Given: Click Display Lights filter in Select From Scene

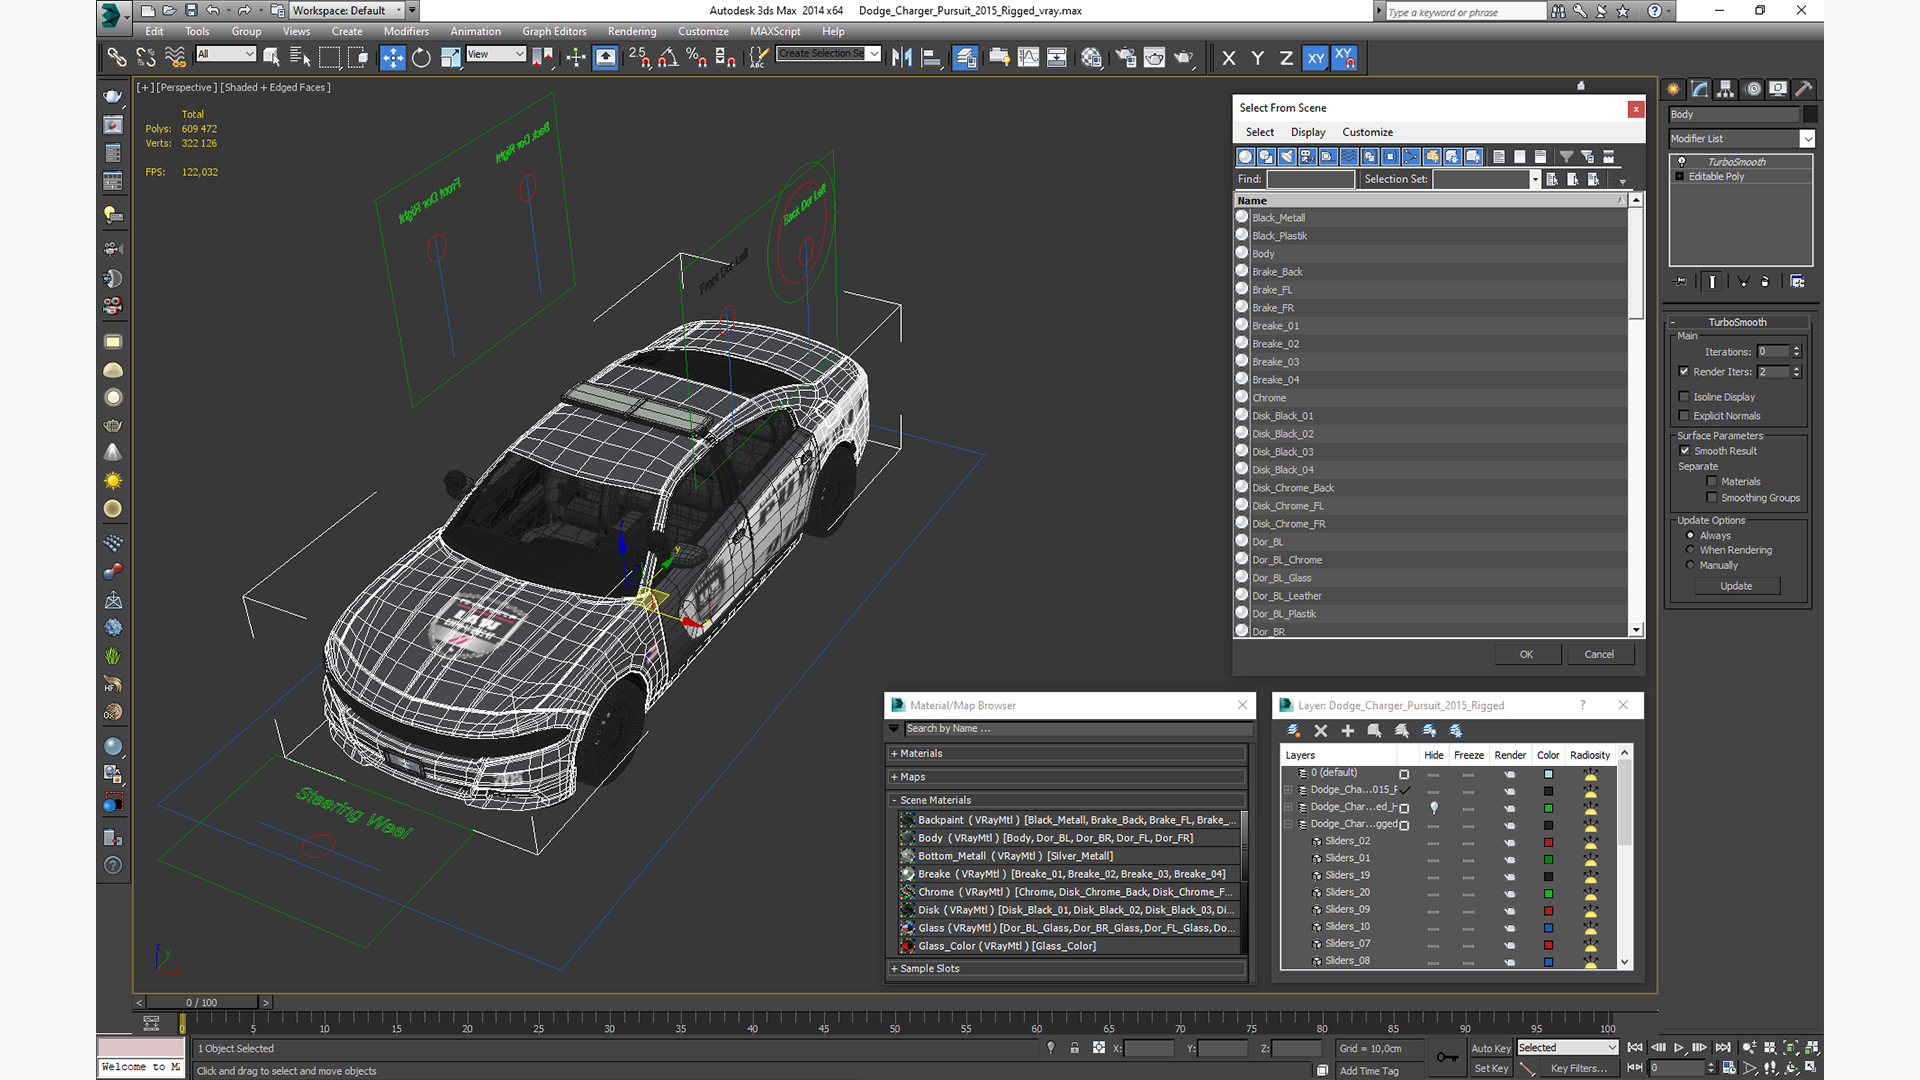Looking at the screenshot, I should point(1286,157).
